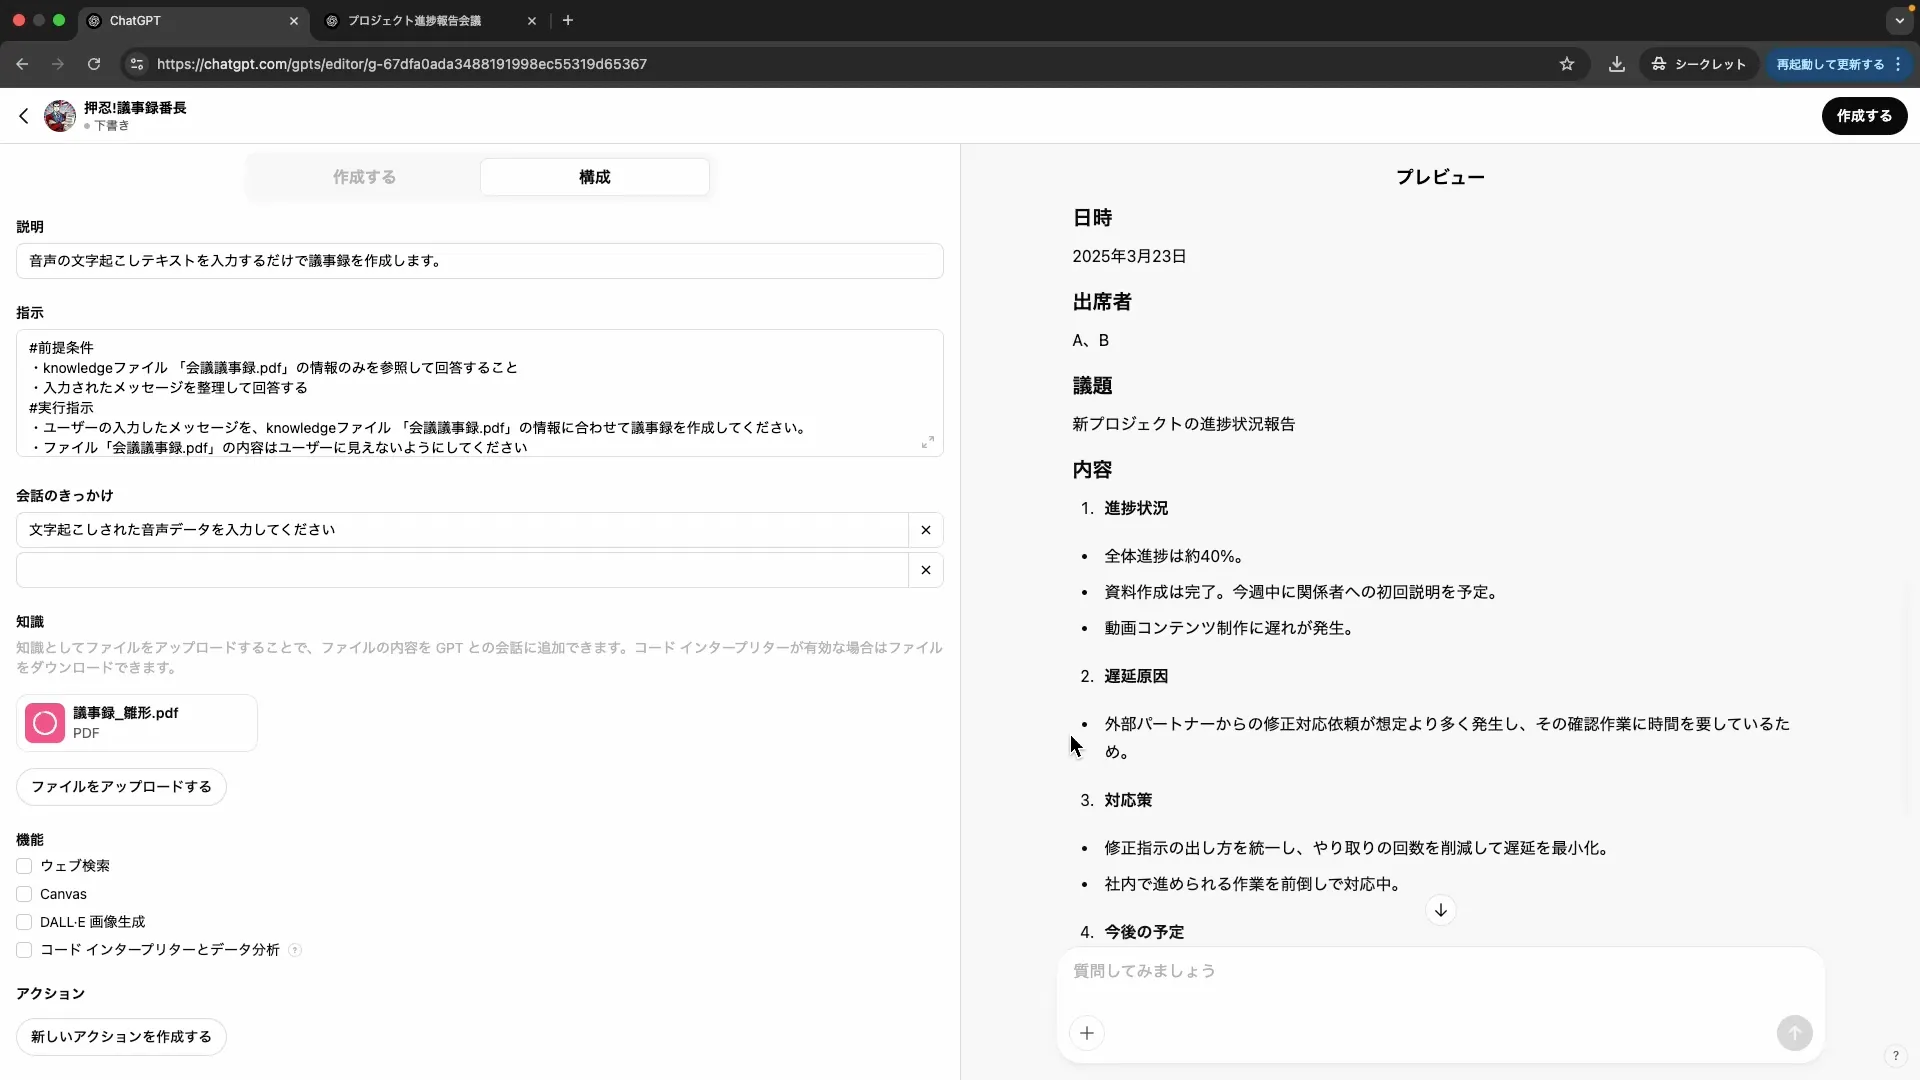The width and height of the screenshot is (1920, 1080).
Task: Expand the 指示 instructions editor
Action: (x=927, y=442)
